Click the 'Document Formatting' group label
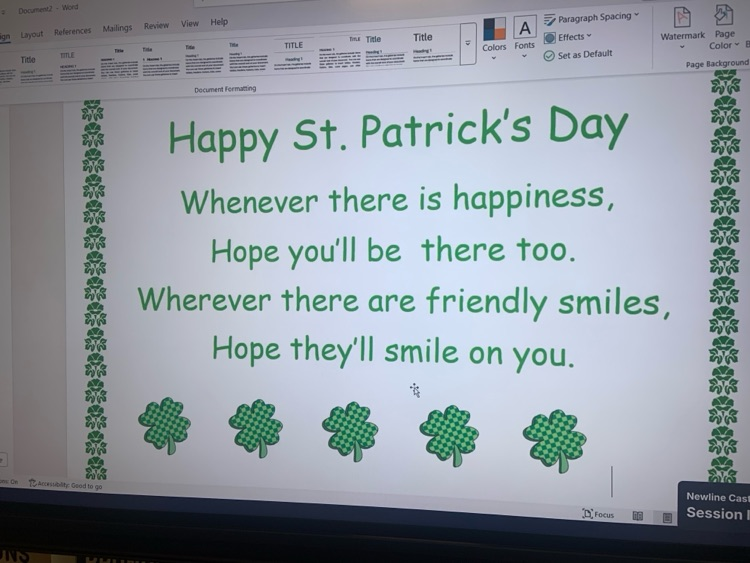The image size is (750, 563). point(225,89)
